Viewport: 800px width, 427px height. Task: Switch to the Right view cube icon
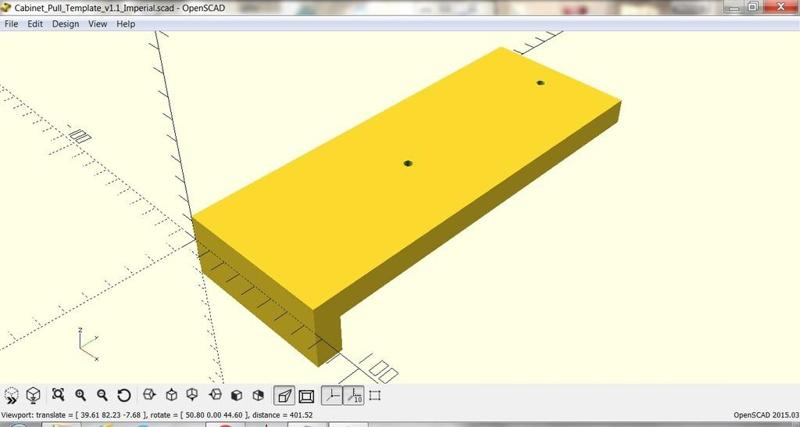coord(149,395)
